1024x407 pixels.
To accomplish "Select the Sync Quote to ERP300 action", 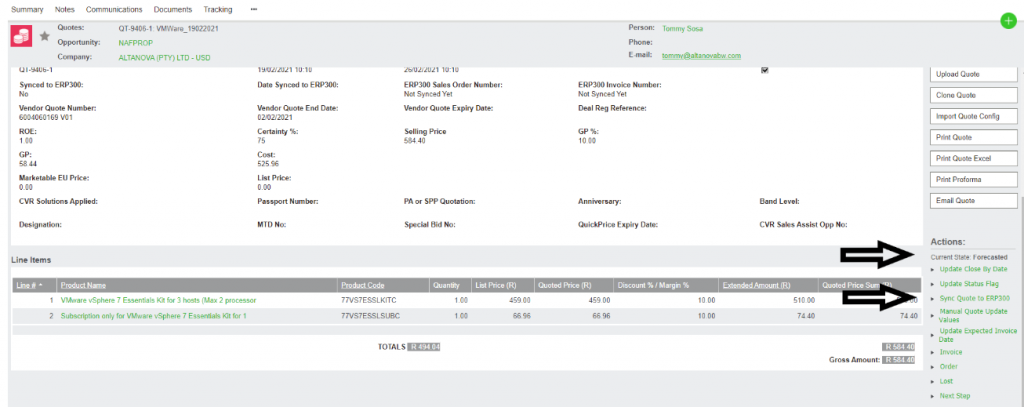I will pyautogui.click(x=975, y=298).
